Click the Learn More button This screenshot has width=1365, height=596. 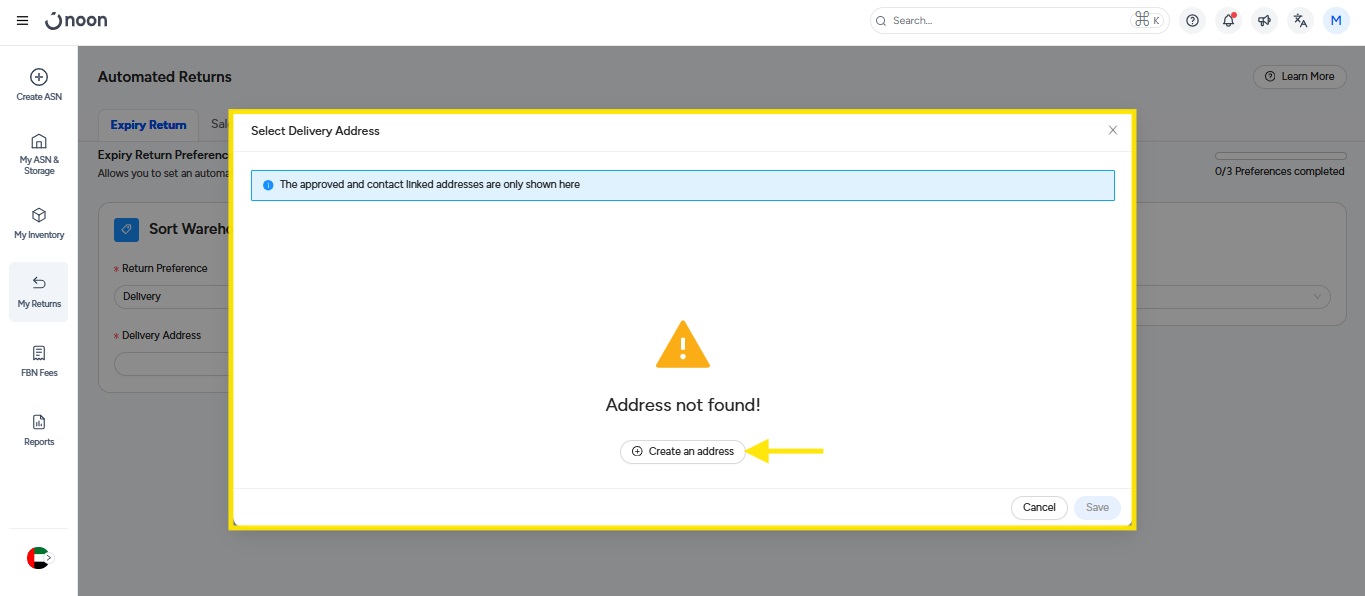pos(1299,77)
